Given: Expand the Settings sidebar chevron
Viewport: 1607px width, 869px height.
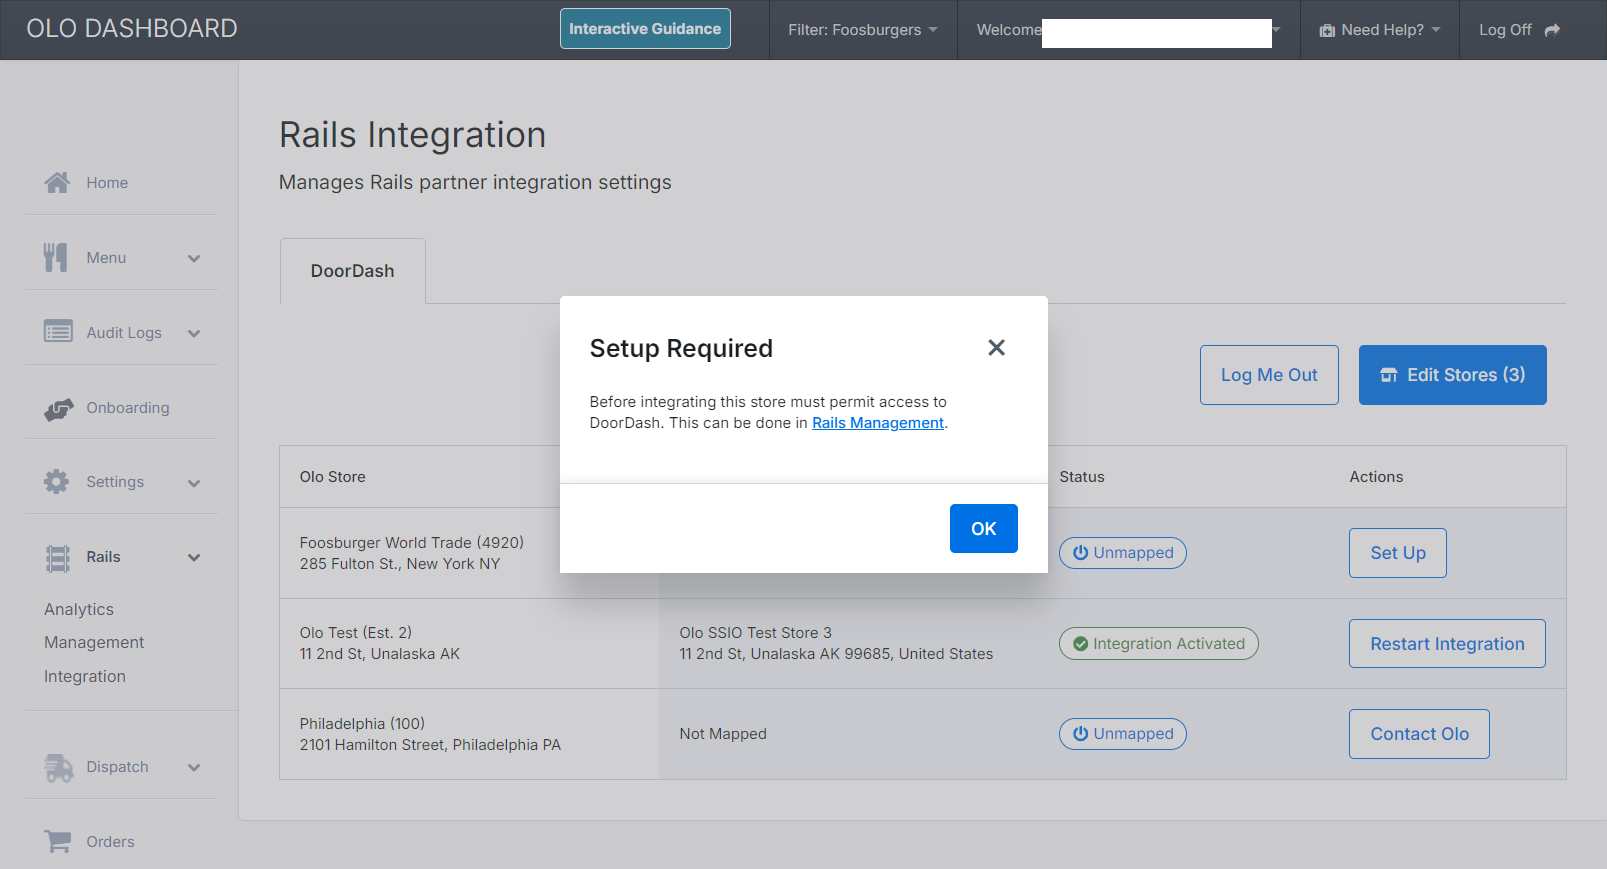Looking at the screenshot, I should [194, 483].
